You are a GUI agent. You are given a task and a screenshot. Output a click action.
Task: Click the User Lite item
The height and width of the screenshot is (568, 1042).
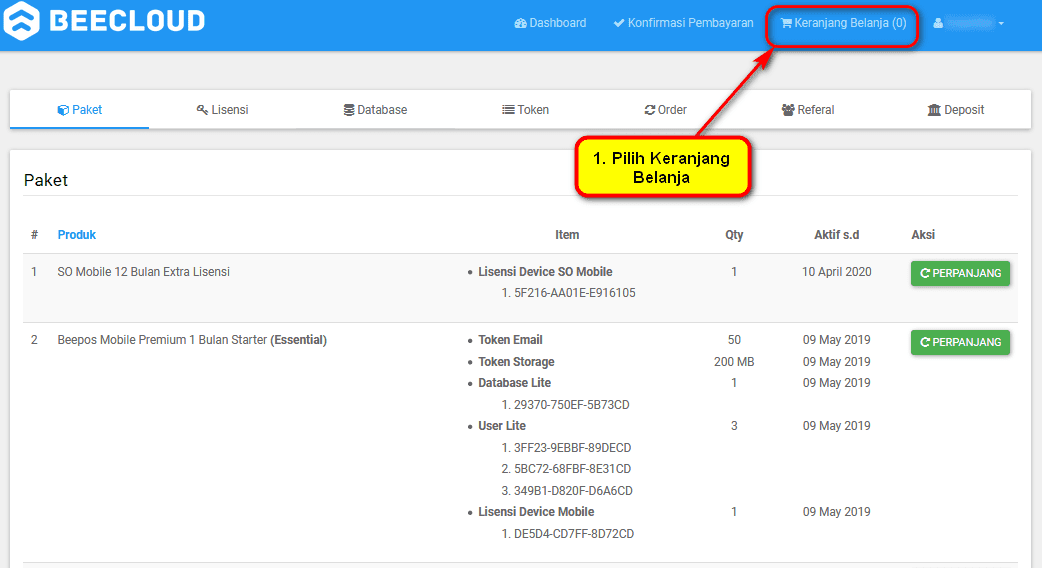(502, 426)
